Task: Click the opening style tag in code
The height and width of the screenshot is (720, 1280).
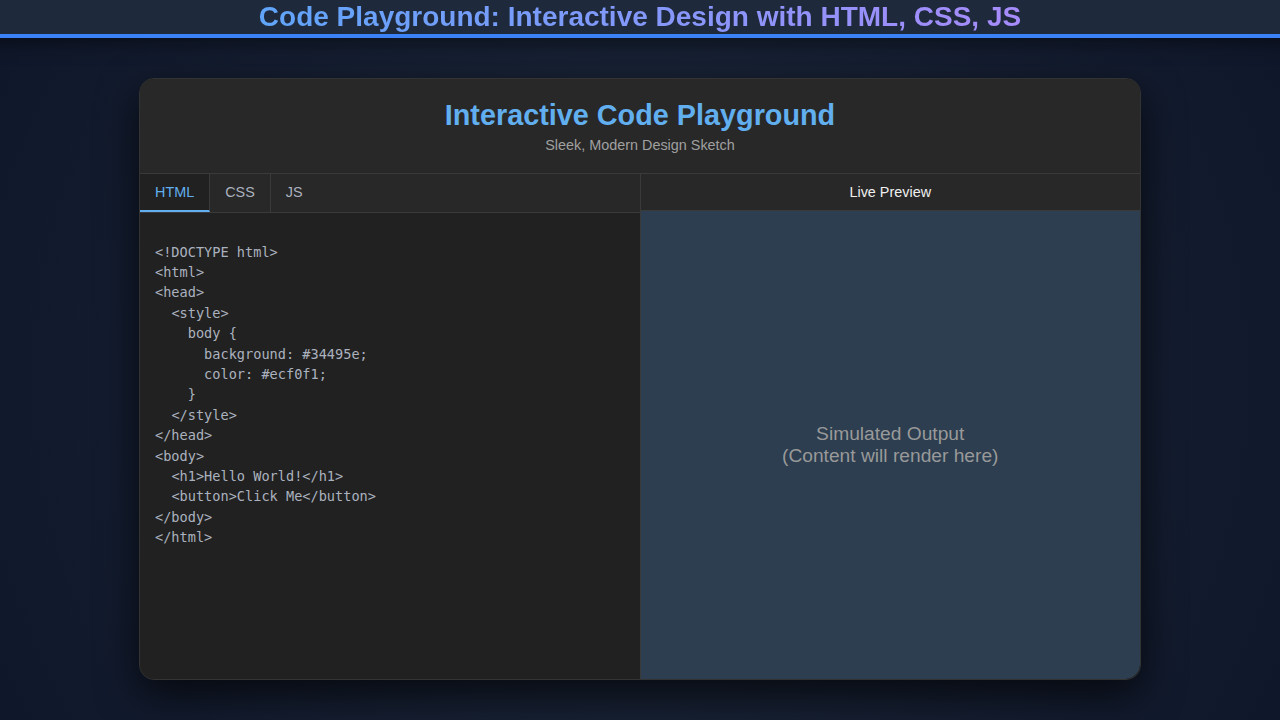Action: (x=200, y=312)
